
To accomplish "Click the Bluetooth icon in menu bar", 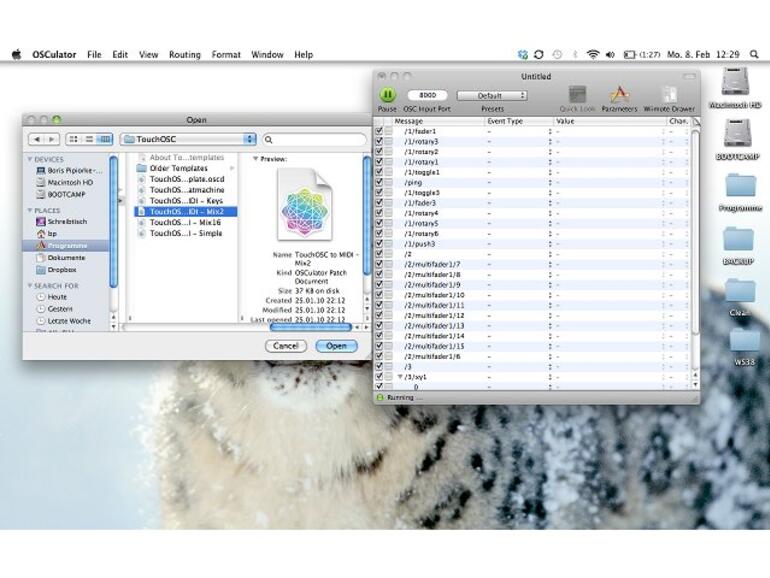I will (x=575, y=55).
